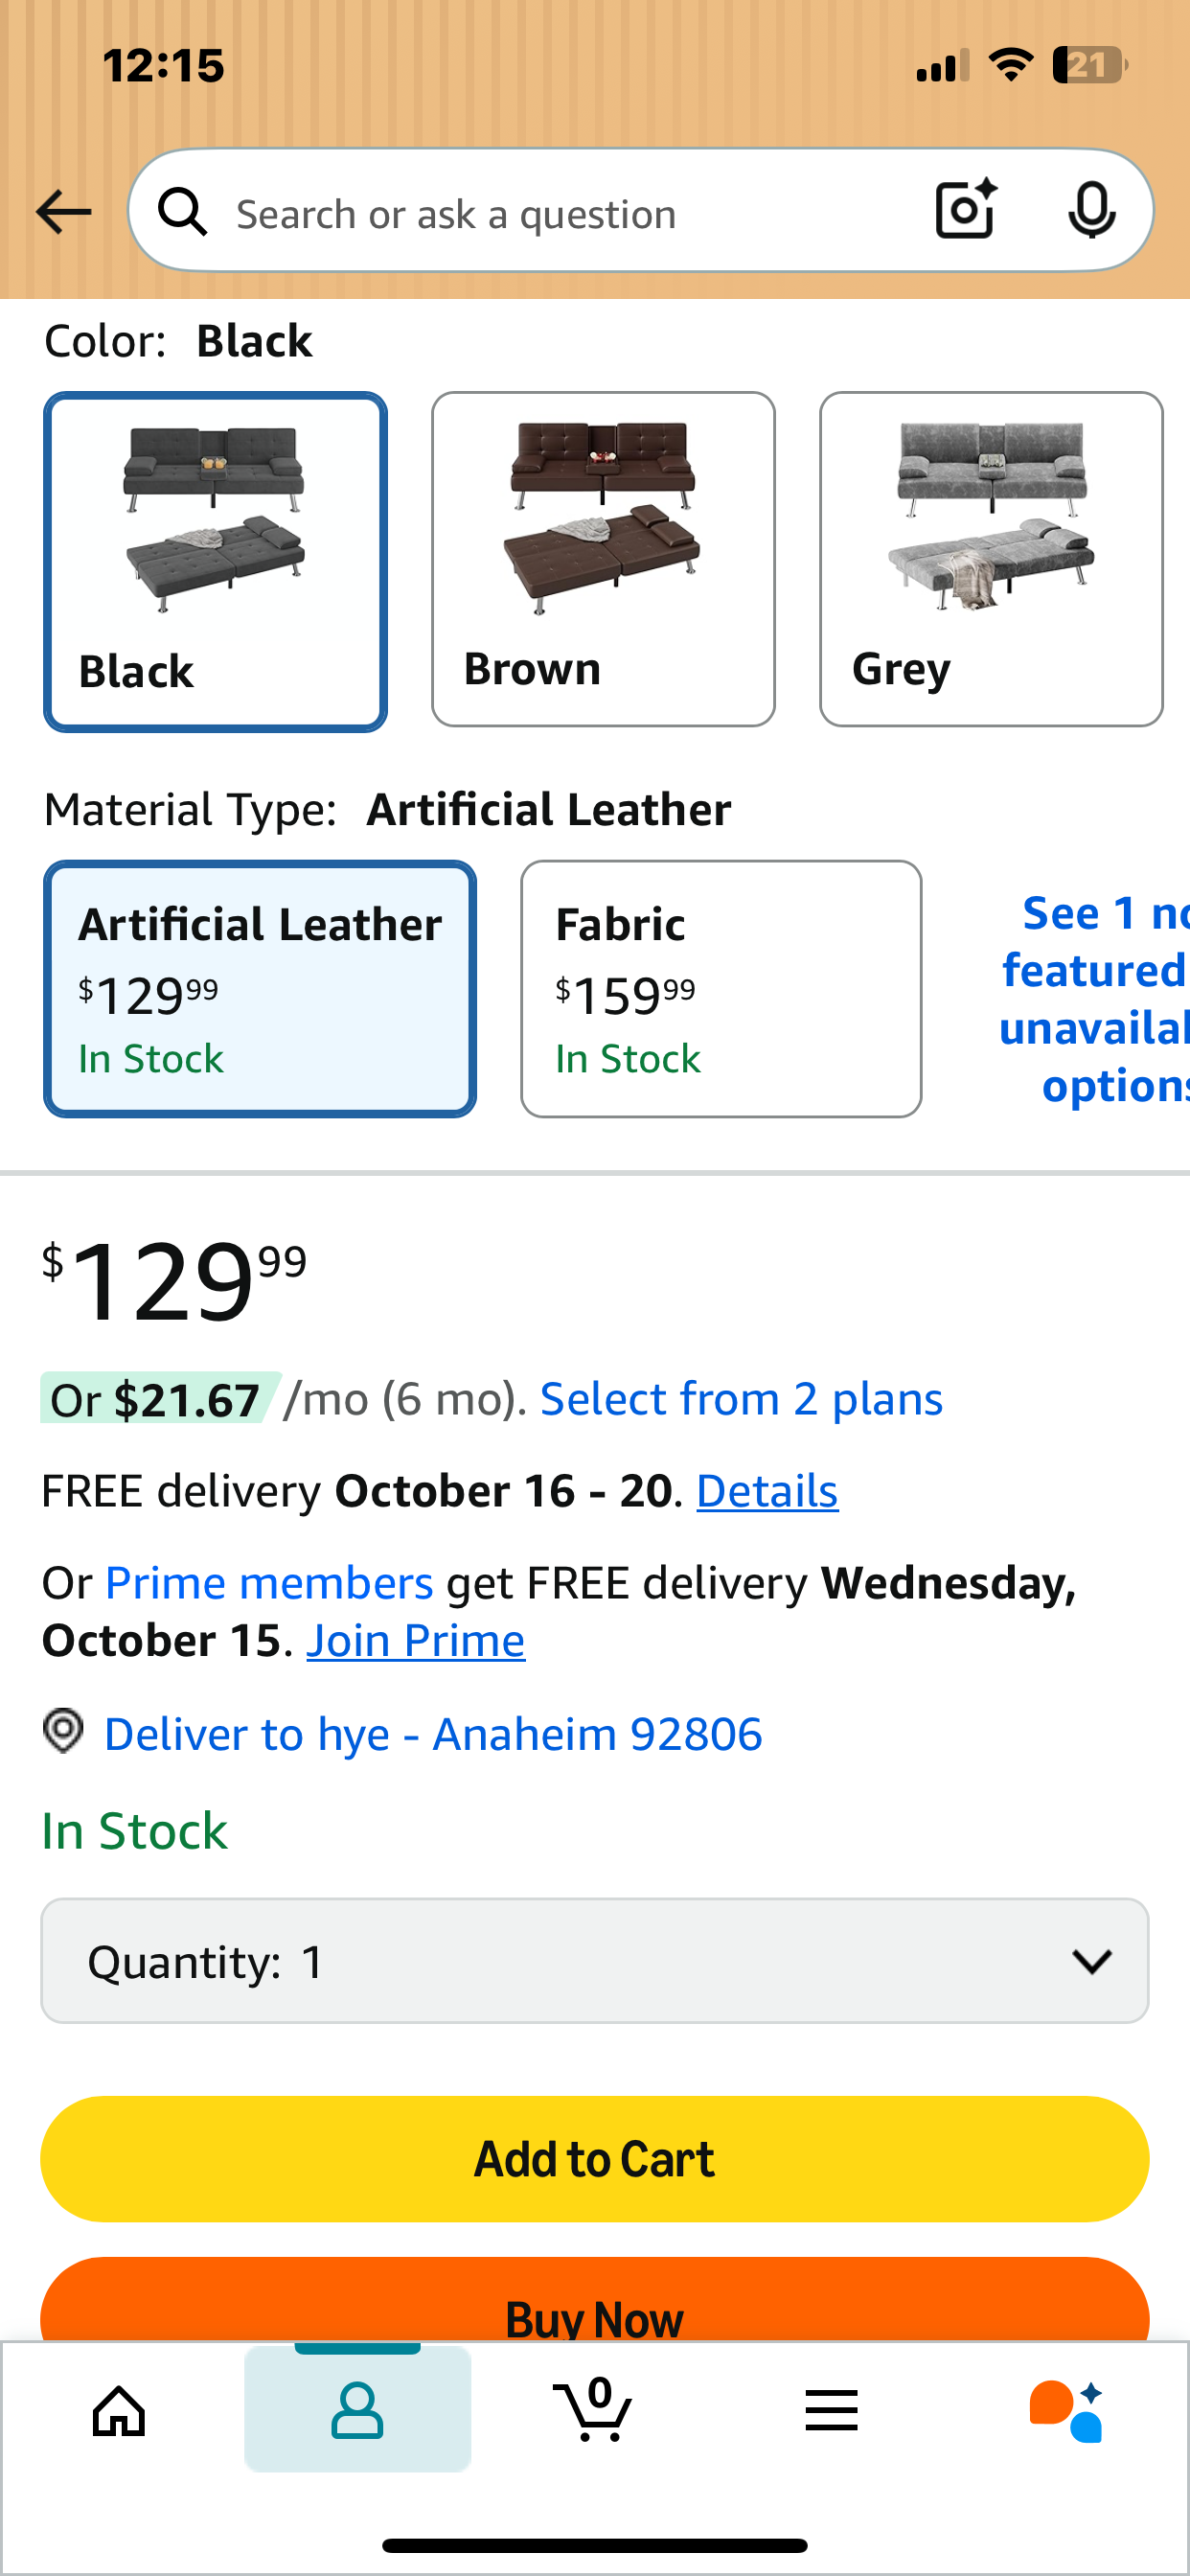Viewport: 1190px width, 2576px height.
Task: Select Artificial Leather material option
Action: click(x=260, y=988)
